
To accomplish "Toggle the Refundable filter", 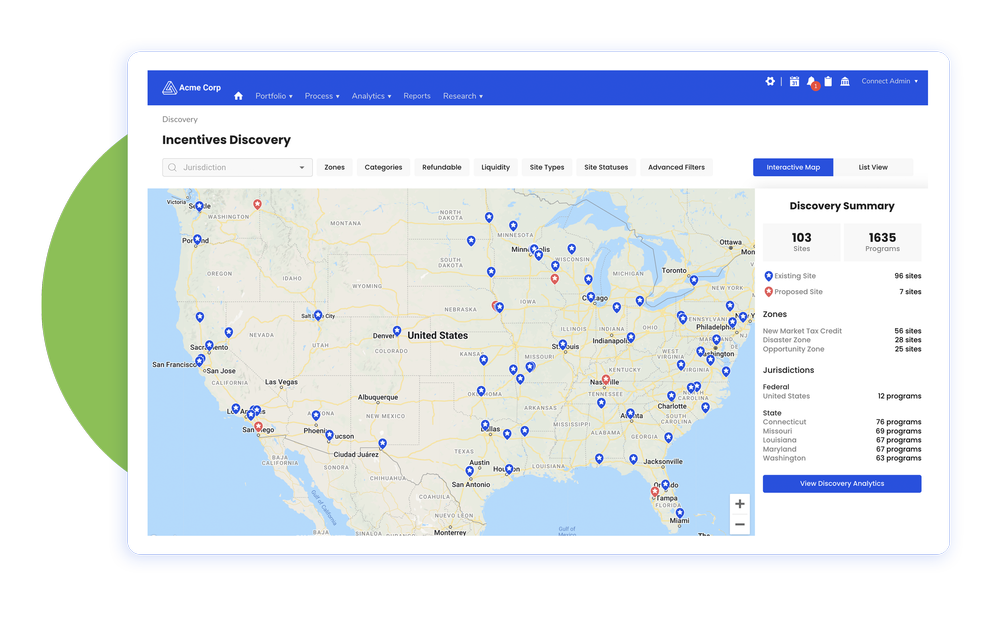I will 441,167.
